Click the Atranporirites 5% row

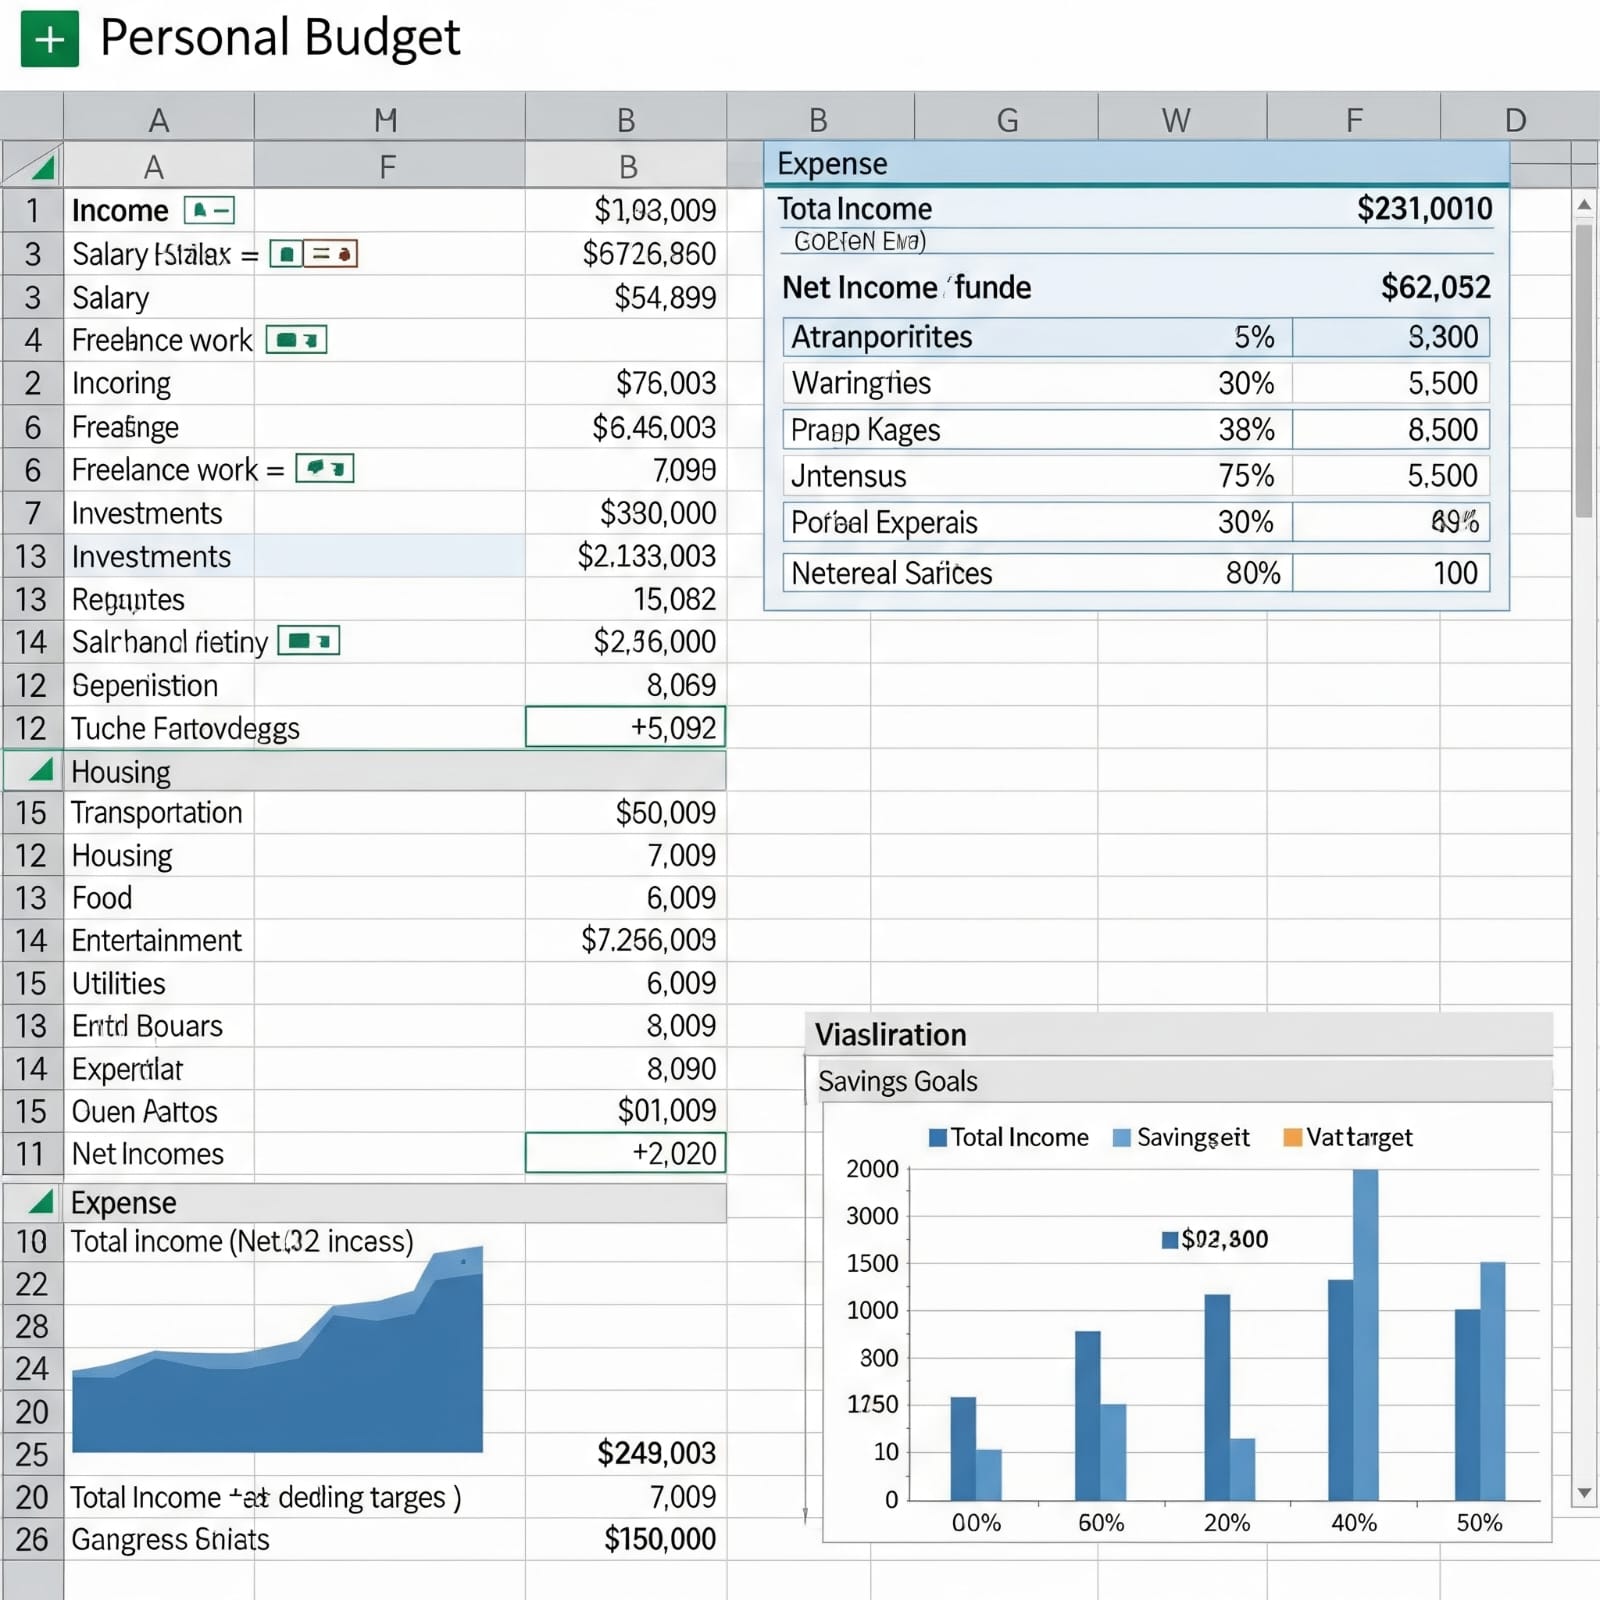1136,337
